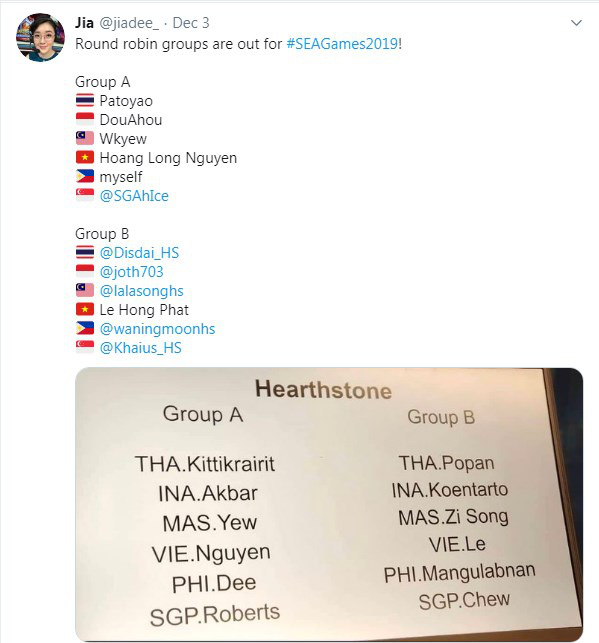The height and width of the screenshot is (643, 599).
Task: Open the Dec 3 tweet timestamp
Action: 191,23
